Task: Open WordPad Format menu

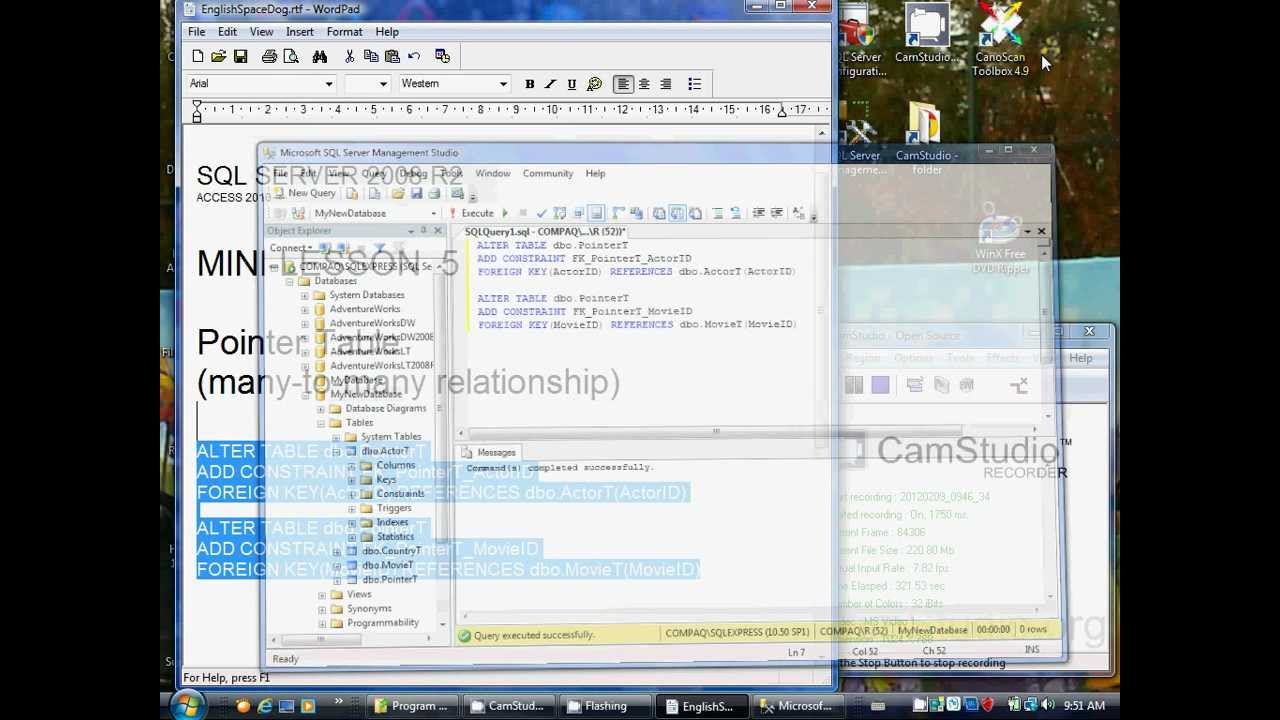Action: click(344, 32)
